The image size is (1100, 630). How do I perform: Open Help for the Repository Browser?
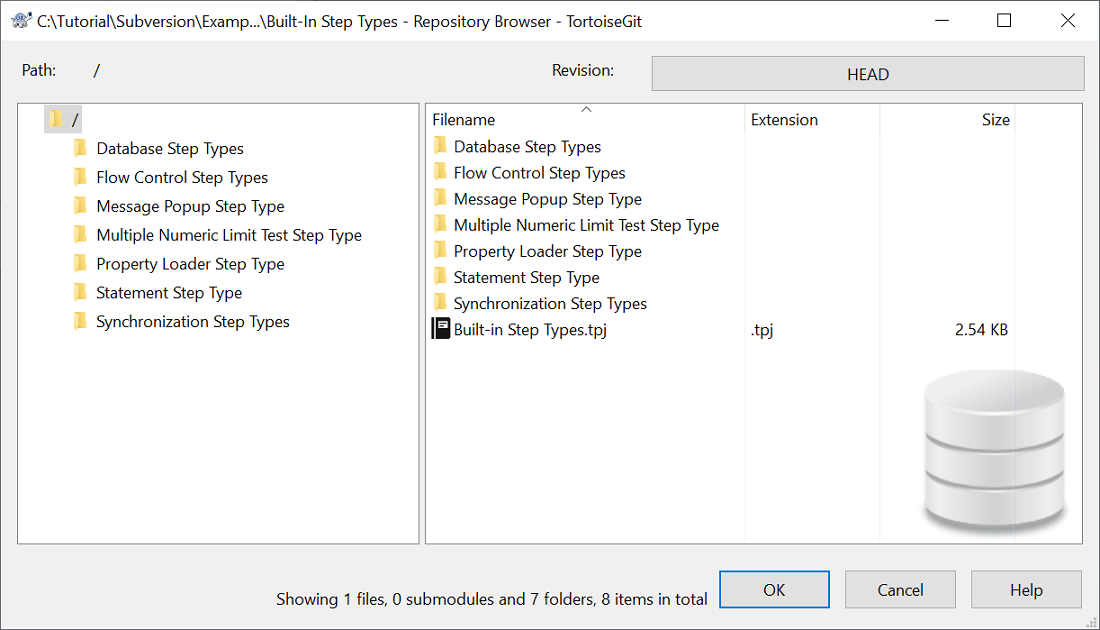click(1026, 589)
